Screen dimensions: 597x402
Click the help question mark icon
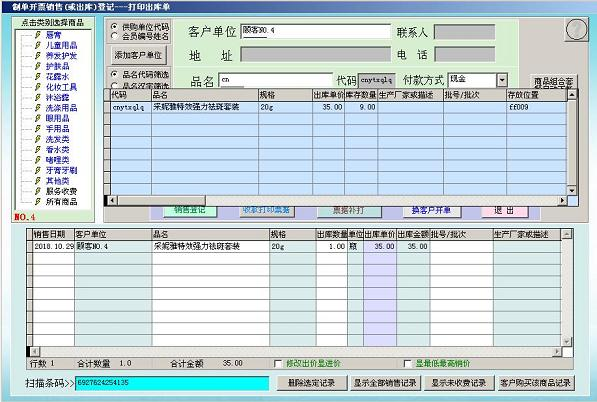[576, 30]
